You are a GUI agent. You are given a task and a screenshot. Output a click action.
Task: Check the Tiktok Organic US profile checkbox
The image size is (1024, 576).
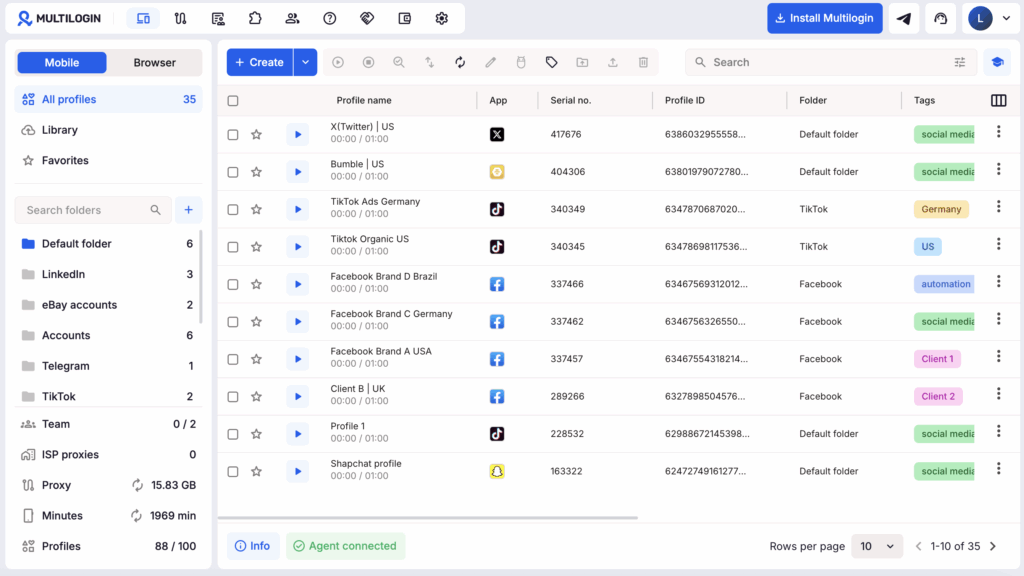[x=233, y=247]
